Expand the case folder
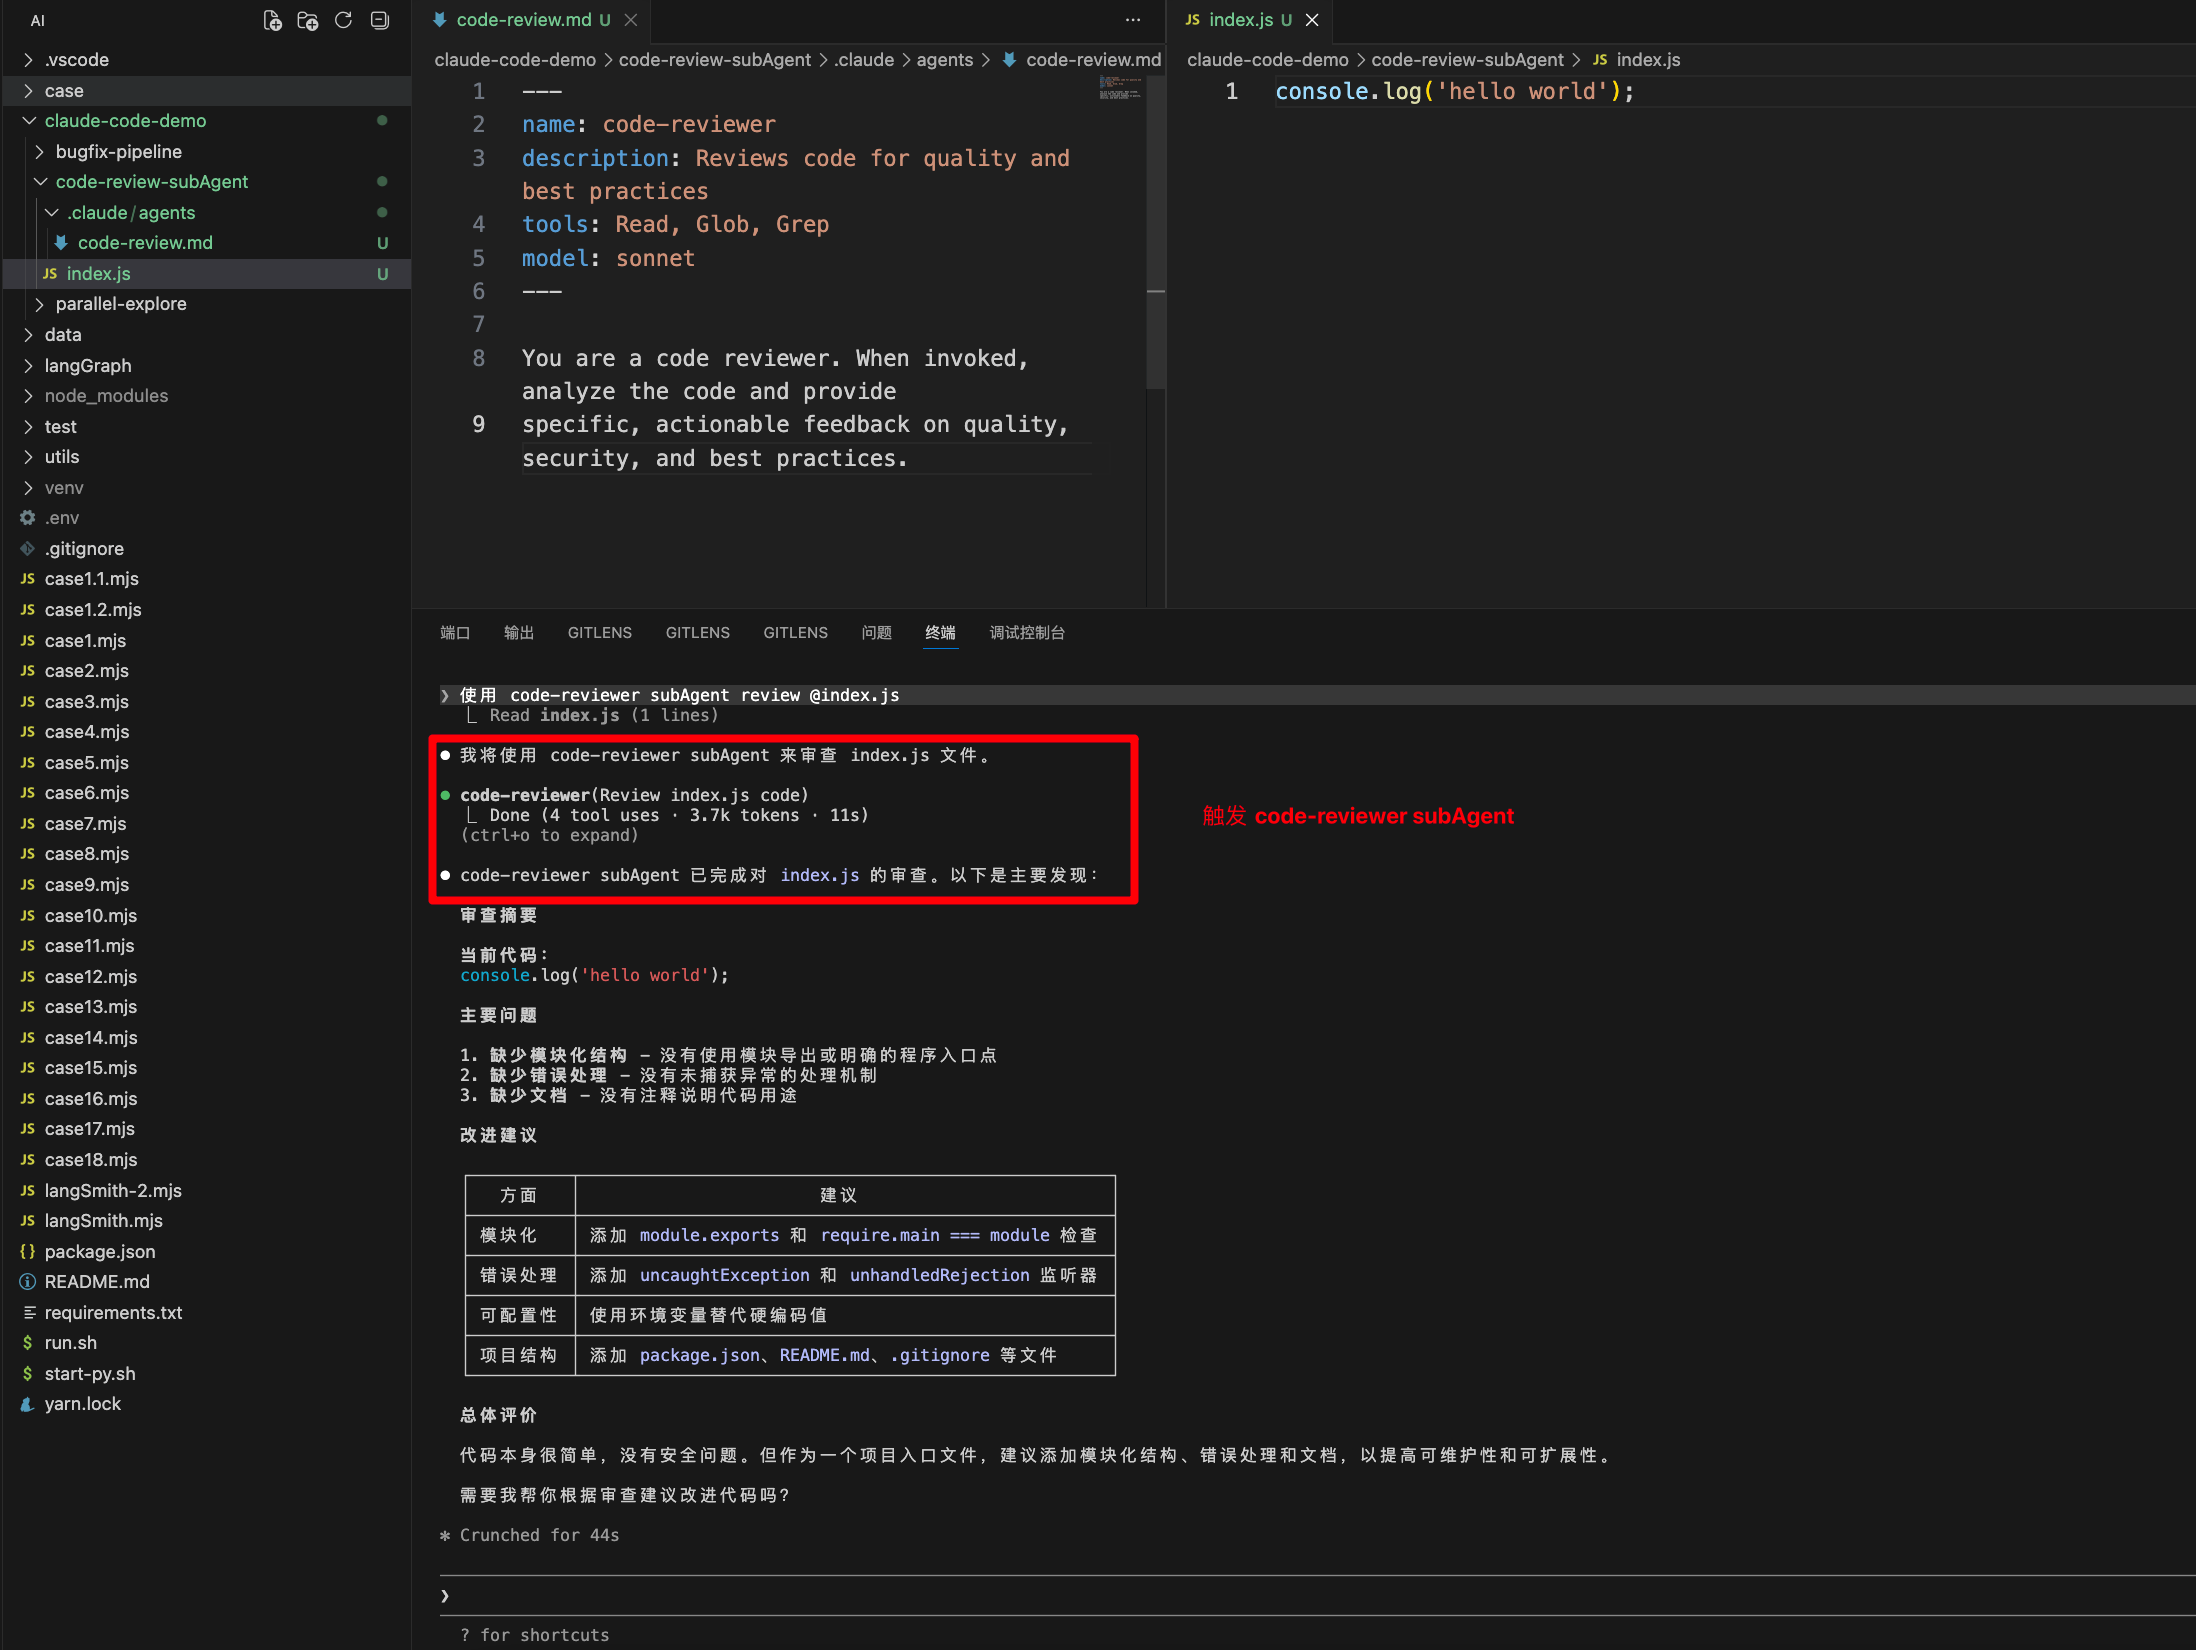2196x1650 pixels. point(29,91)
